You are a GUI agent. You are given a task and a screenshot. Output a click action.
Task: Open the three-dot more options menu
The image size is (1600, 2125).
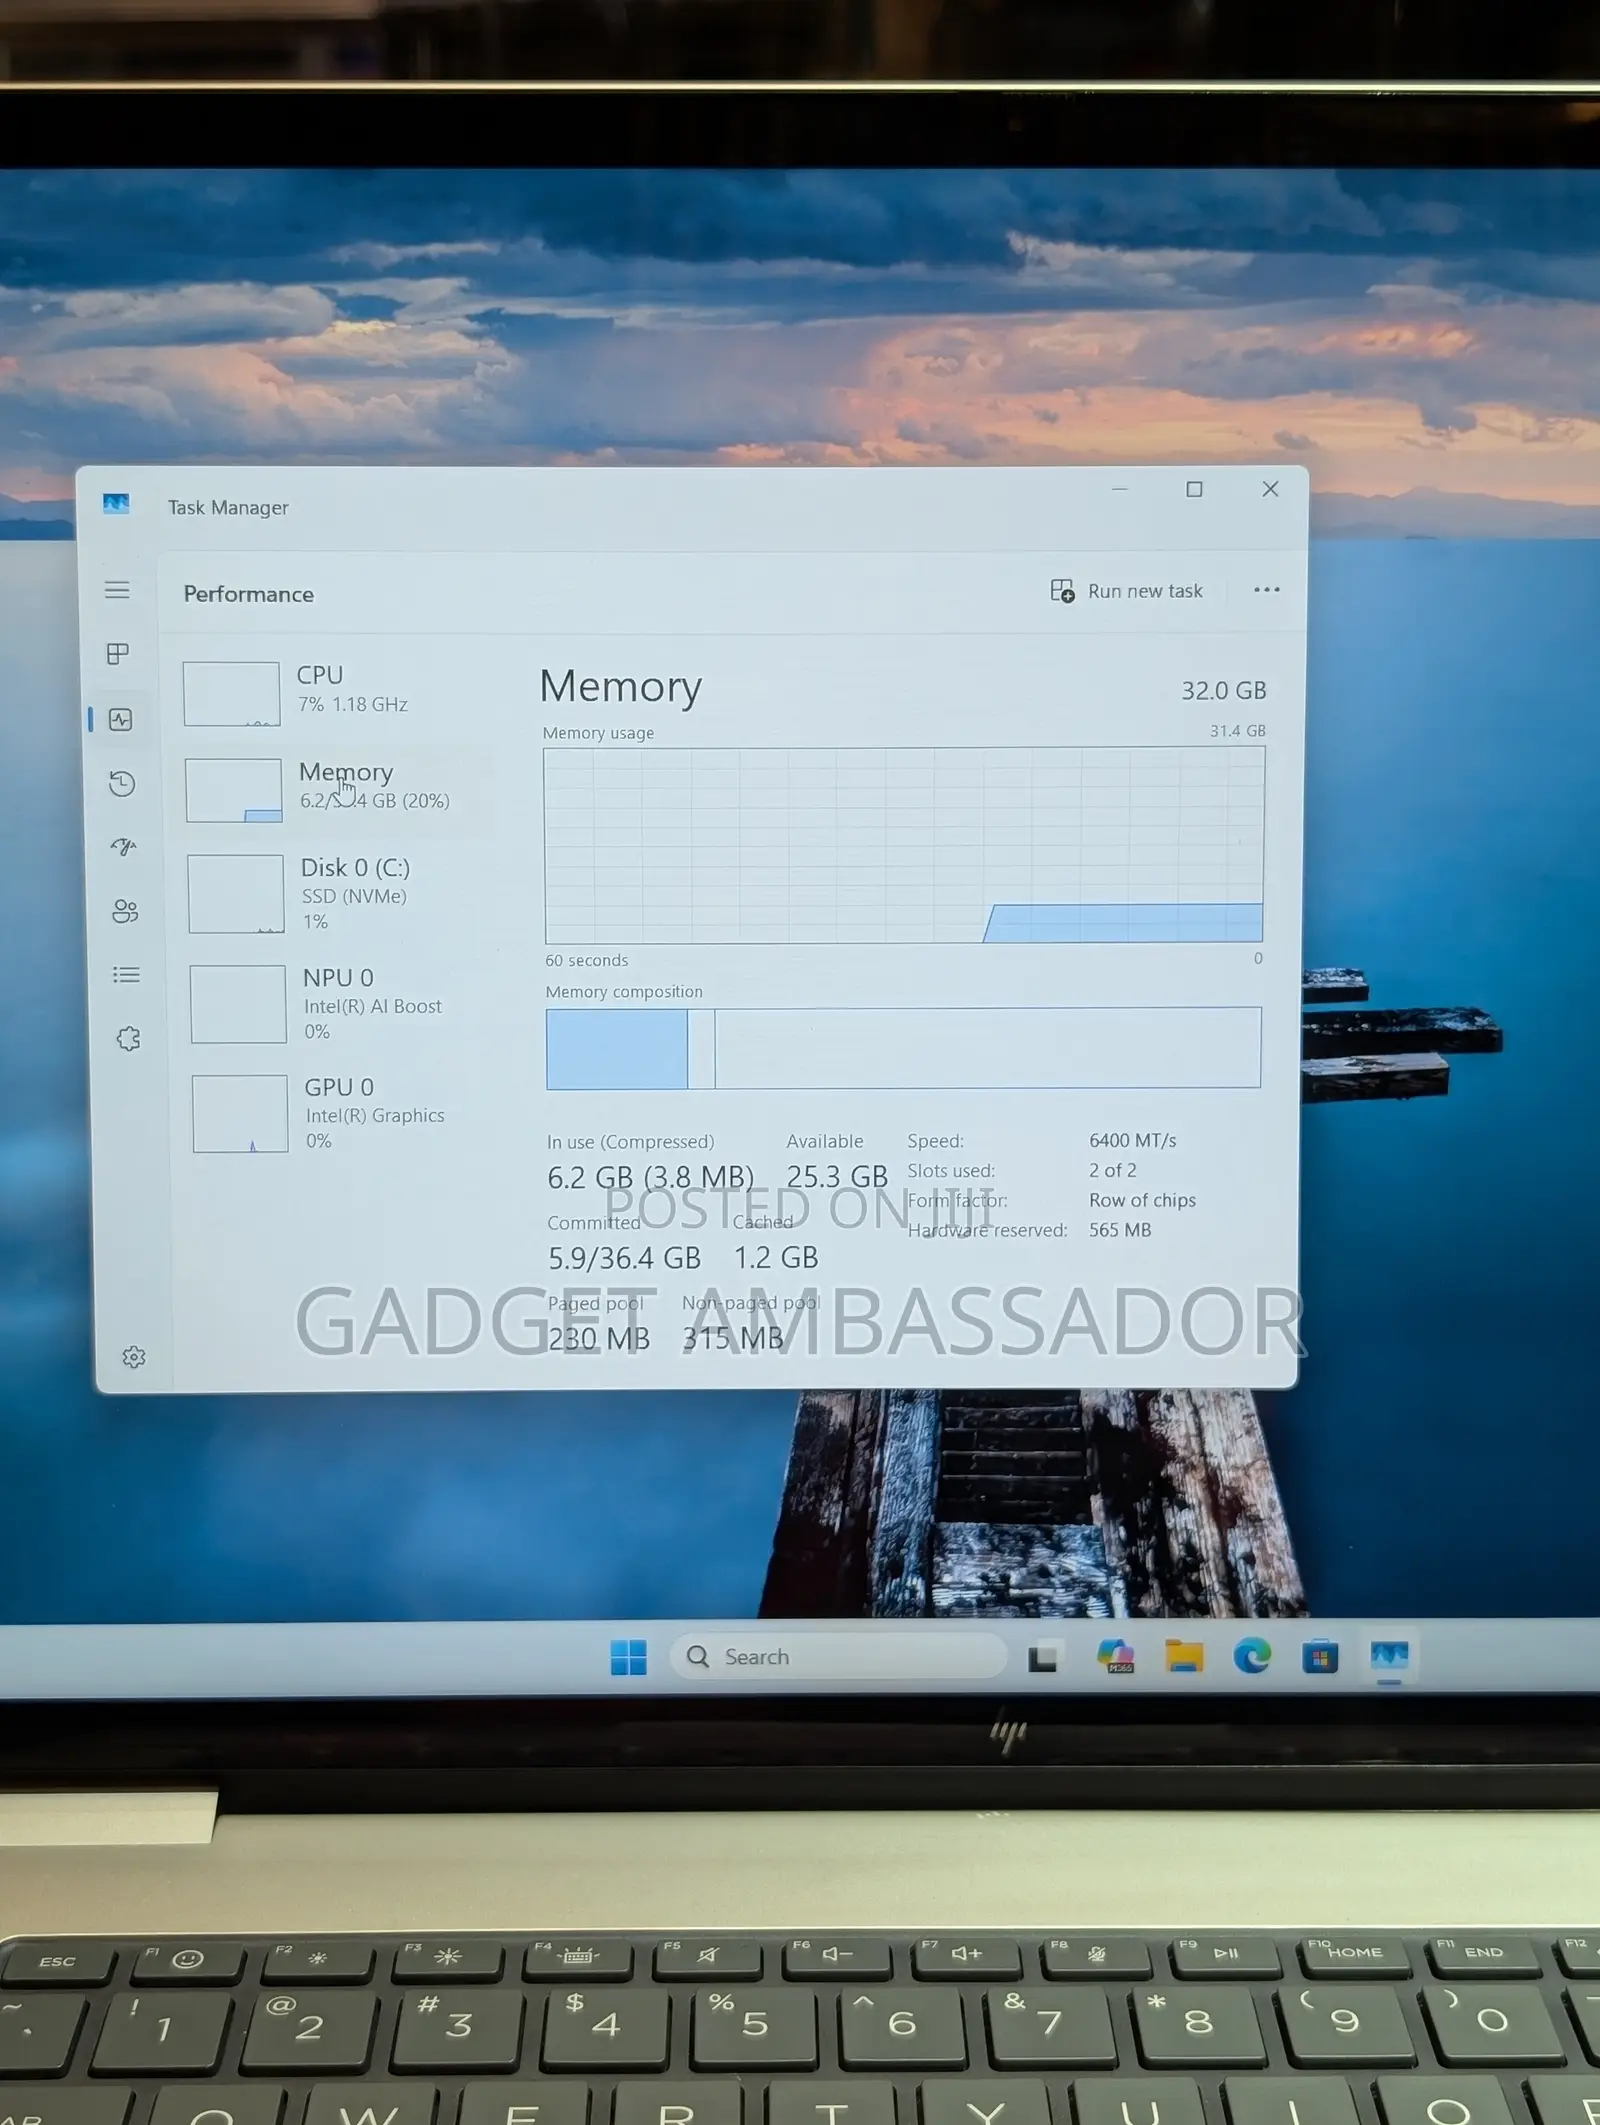(x=1266, y=590)
